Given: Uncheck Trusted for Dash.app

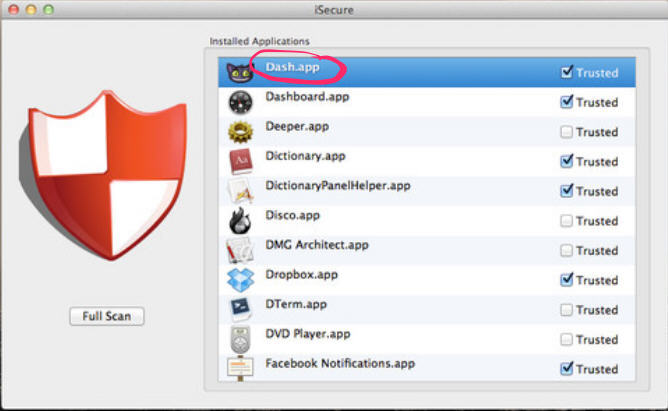Looking at the screenshot, I should (x=567, y=72).
